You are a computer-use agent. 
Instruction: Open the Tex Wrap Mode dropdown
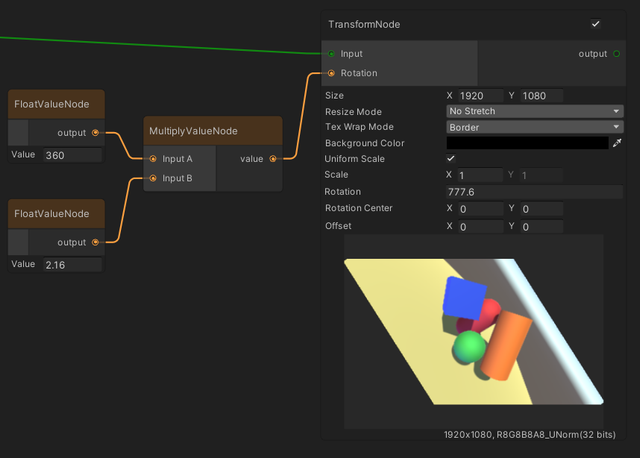pyautogui.click(x=534, y=127)
